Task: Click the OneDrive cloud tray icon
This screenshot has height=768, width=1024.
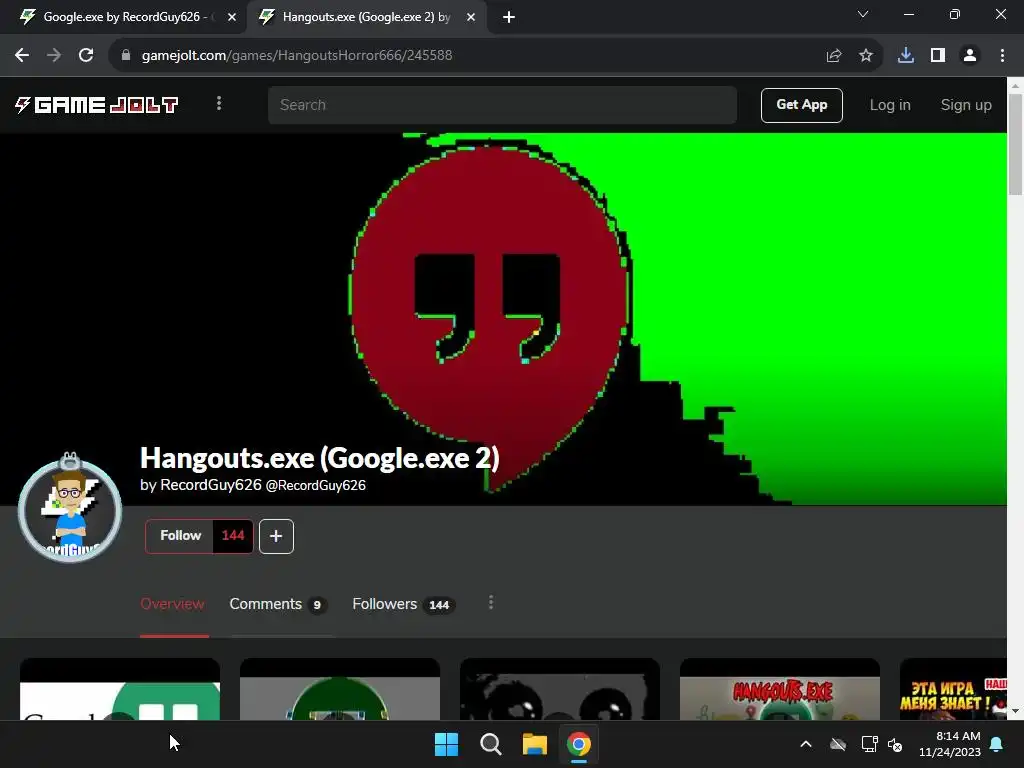Action: tap(838, 744)
